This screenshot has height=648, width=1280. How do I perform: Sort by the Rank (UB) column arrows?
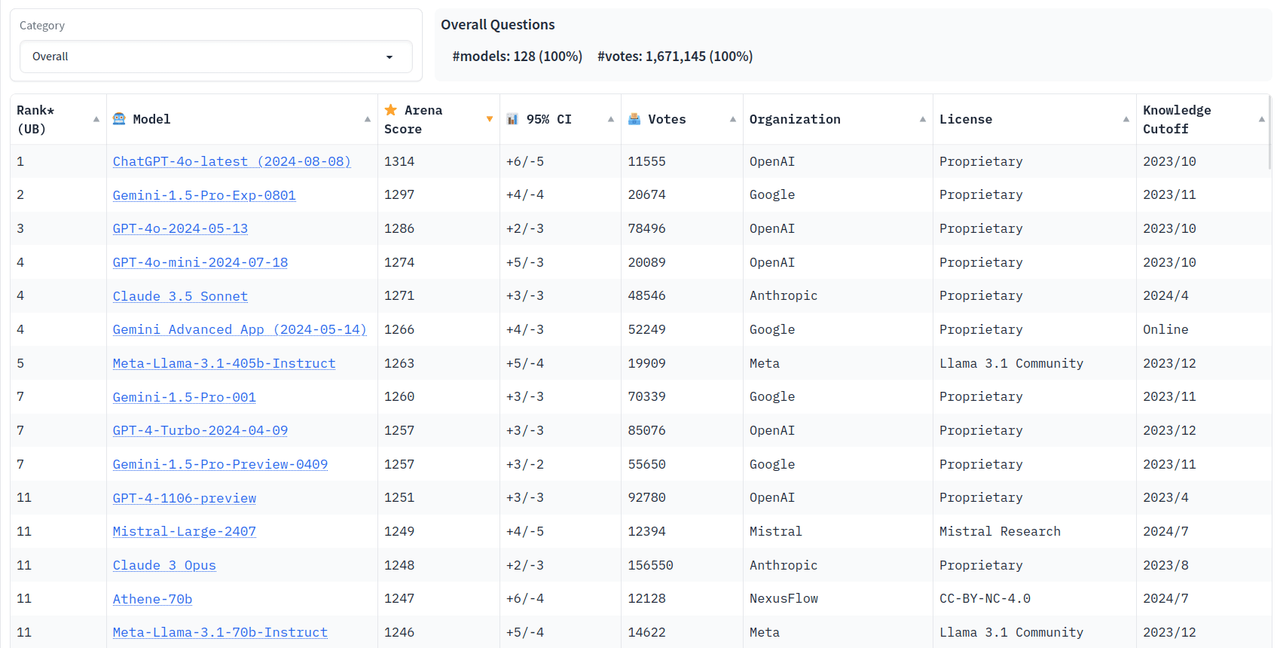(96, 119)
